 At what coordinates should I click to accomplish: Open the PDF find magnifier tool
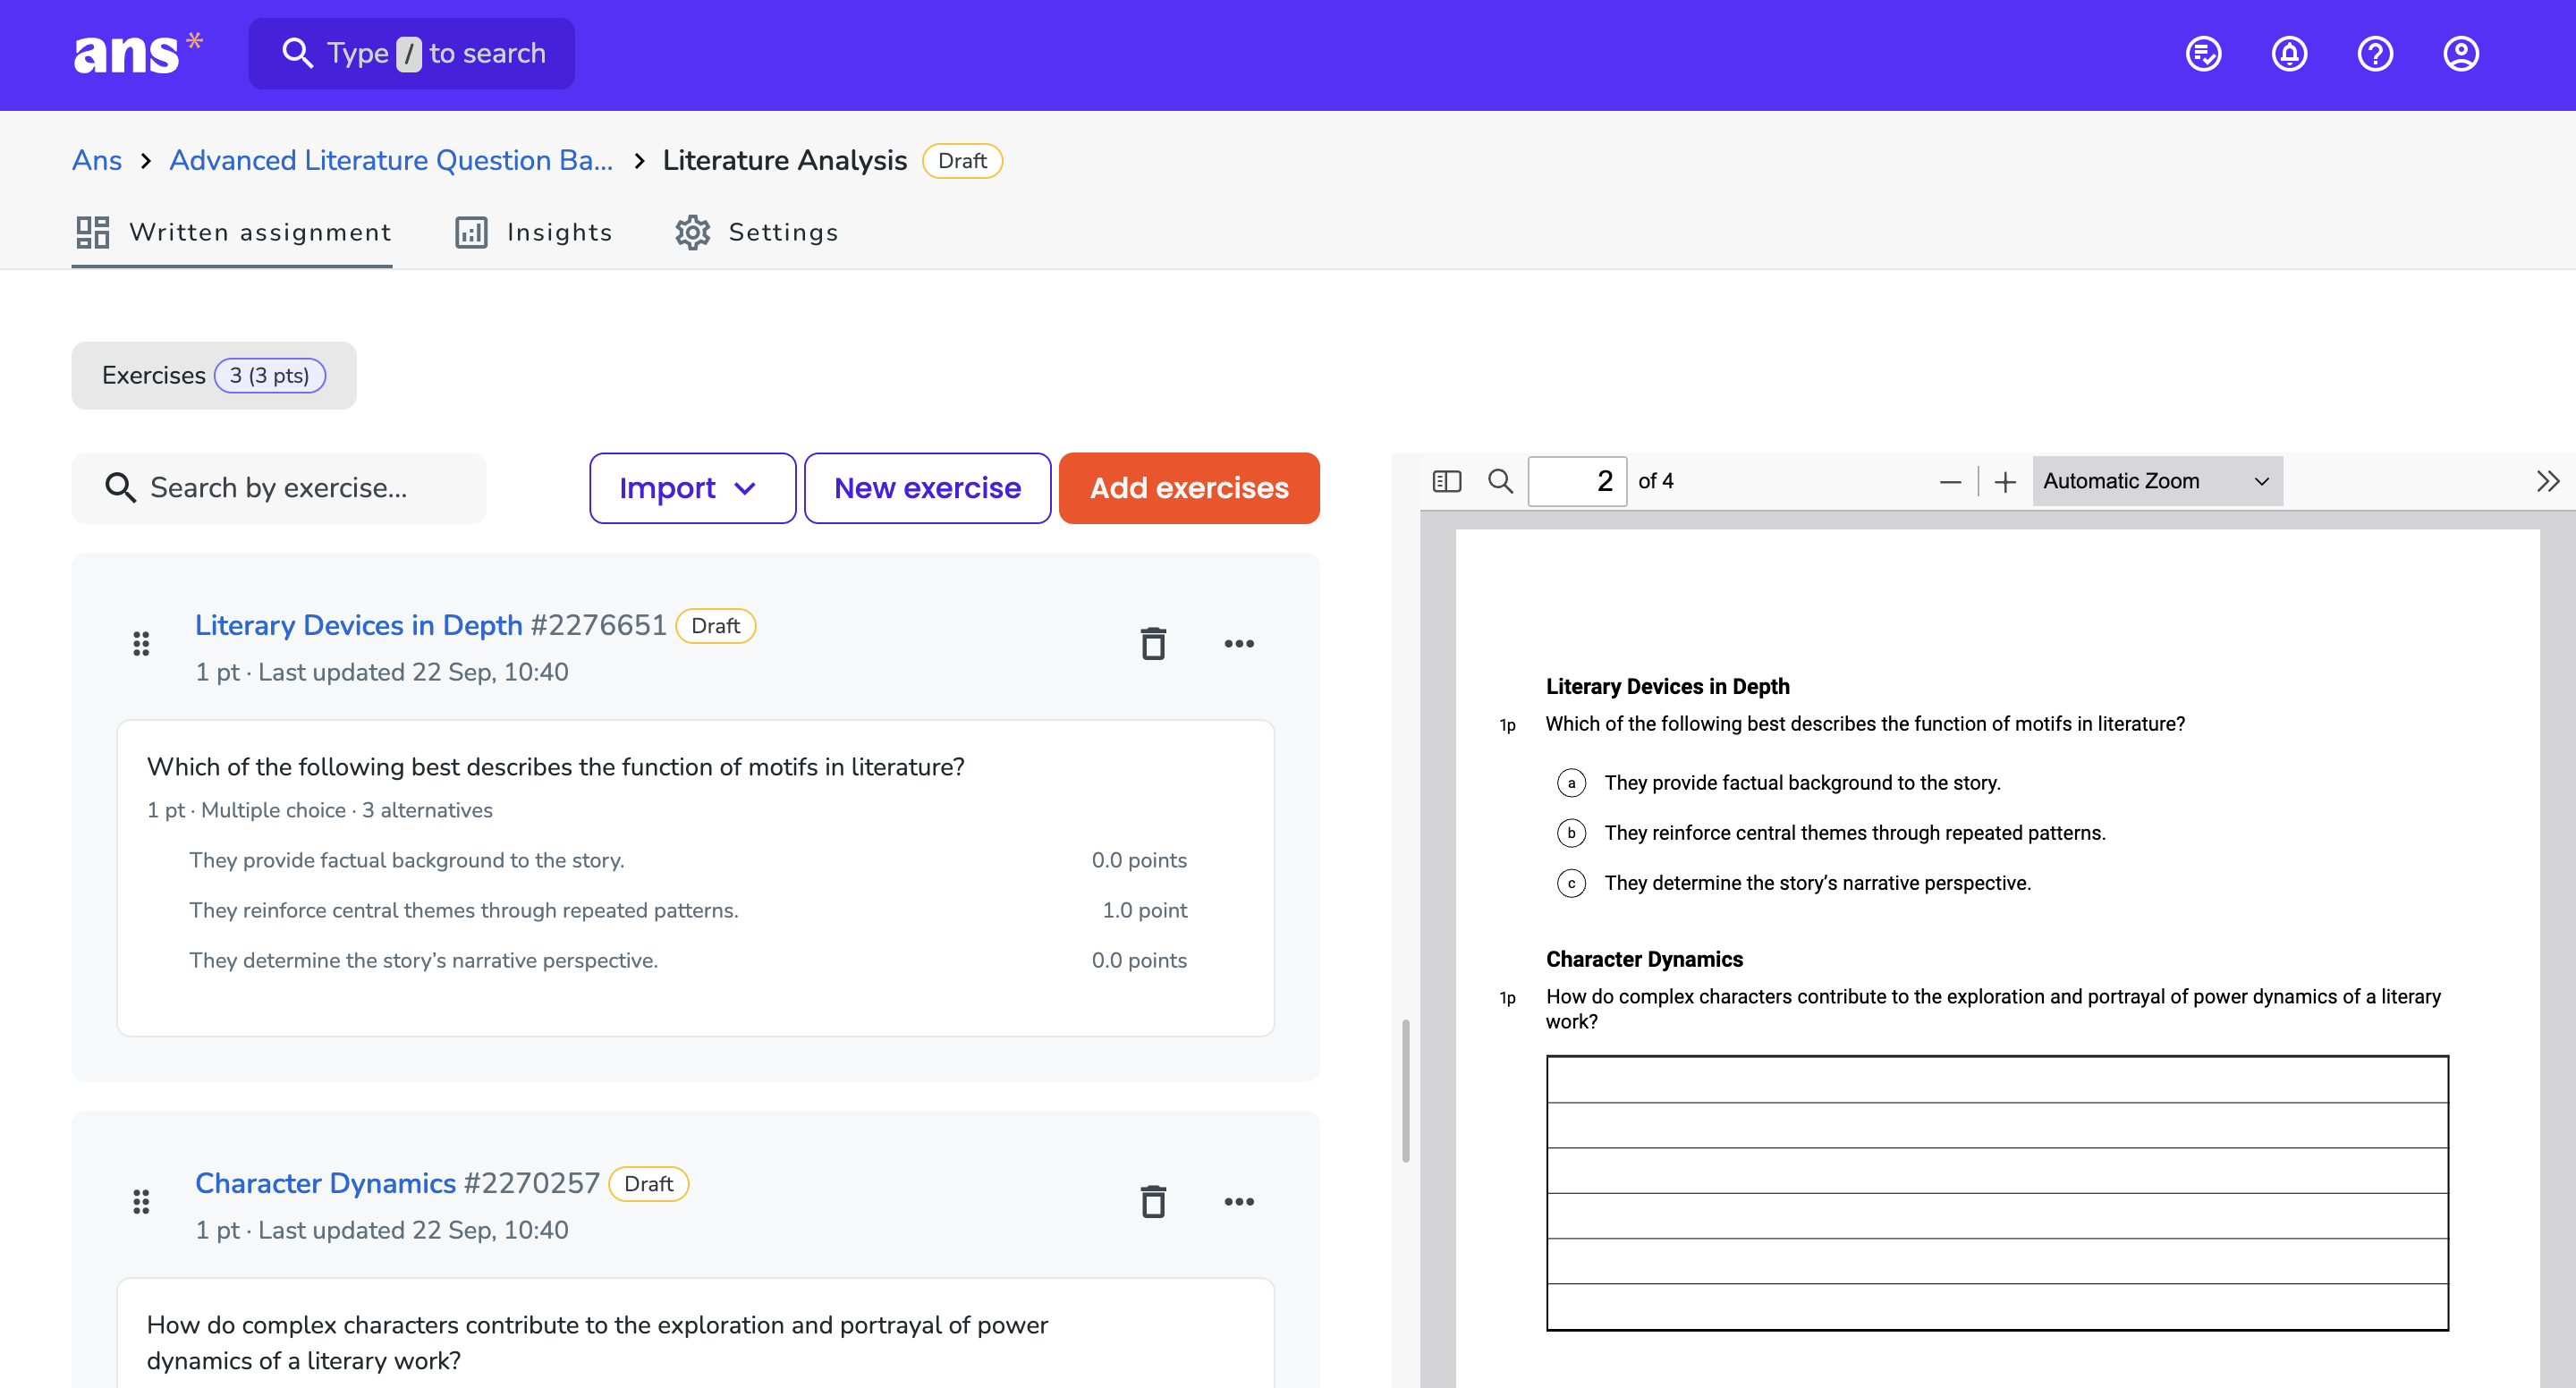pyautogui.click(x=1500, y=481)
